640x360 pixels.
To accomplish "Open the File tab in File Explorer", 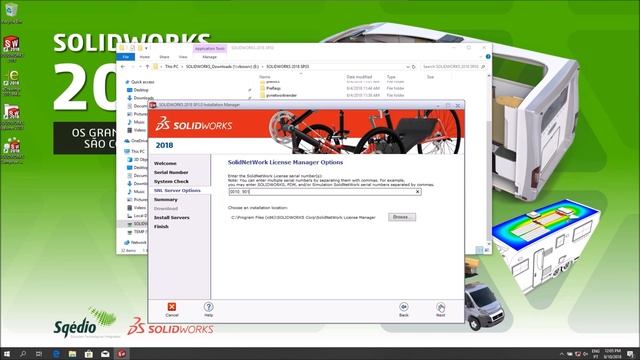I will tap(126, 57).
